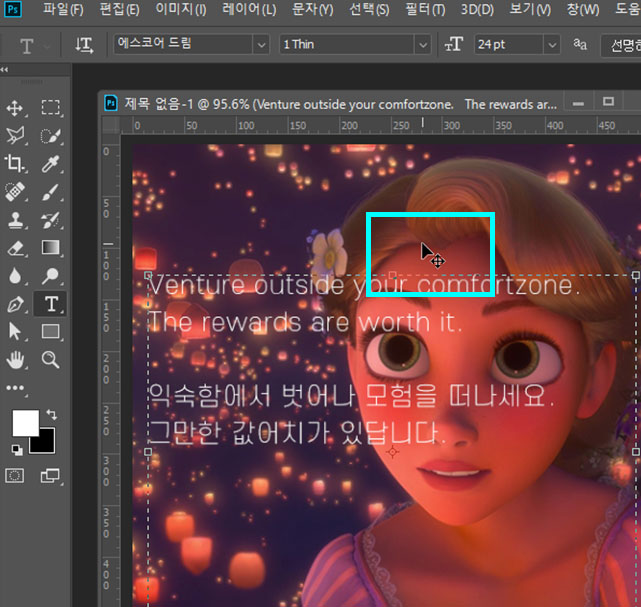The height and width of the screenshot is (607, 641).
Task: Select the Crop tool
Action: pos(15,163)
